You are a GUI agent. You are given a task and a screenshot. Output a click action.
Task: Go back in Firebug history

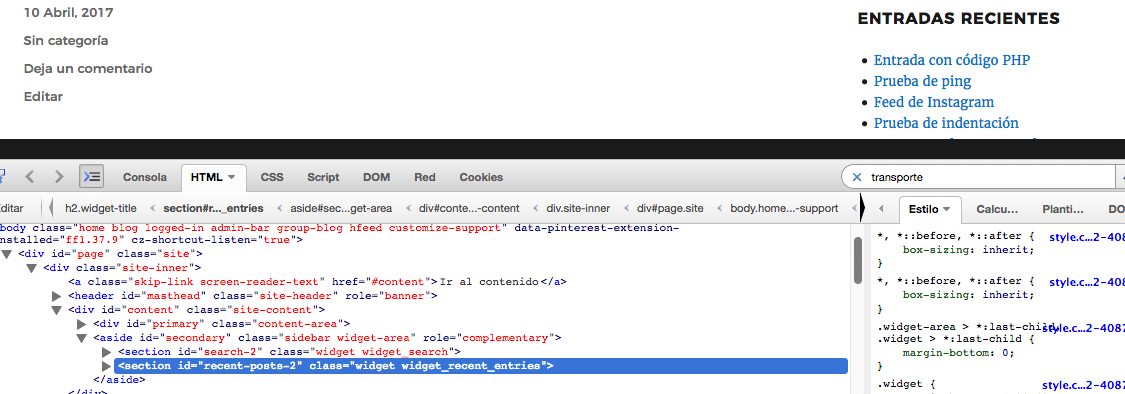point(30,177)
